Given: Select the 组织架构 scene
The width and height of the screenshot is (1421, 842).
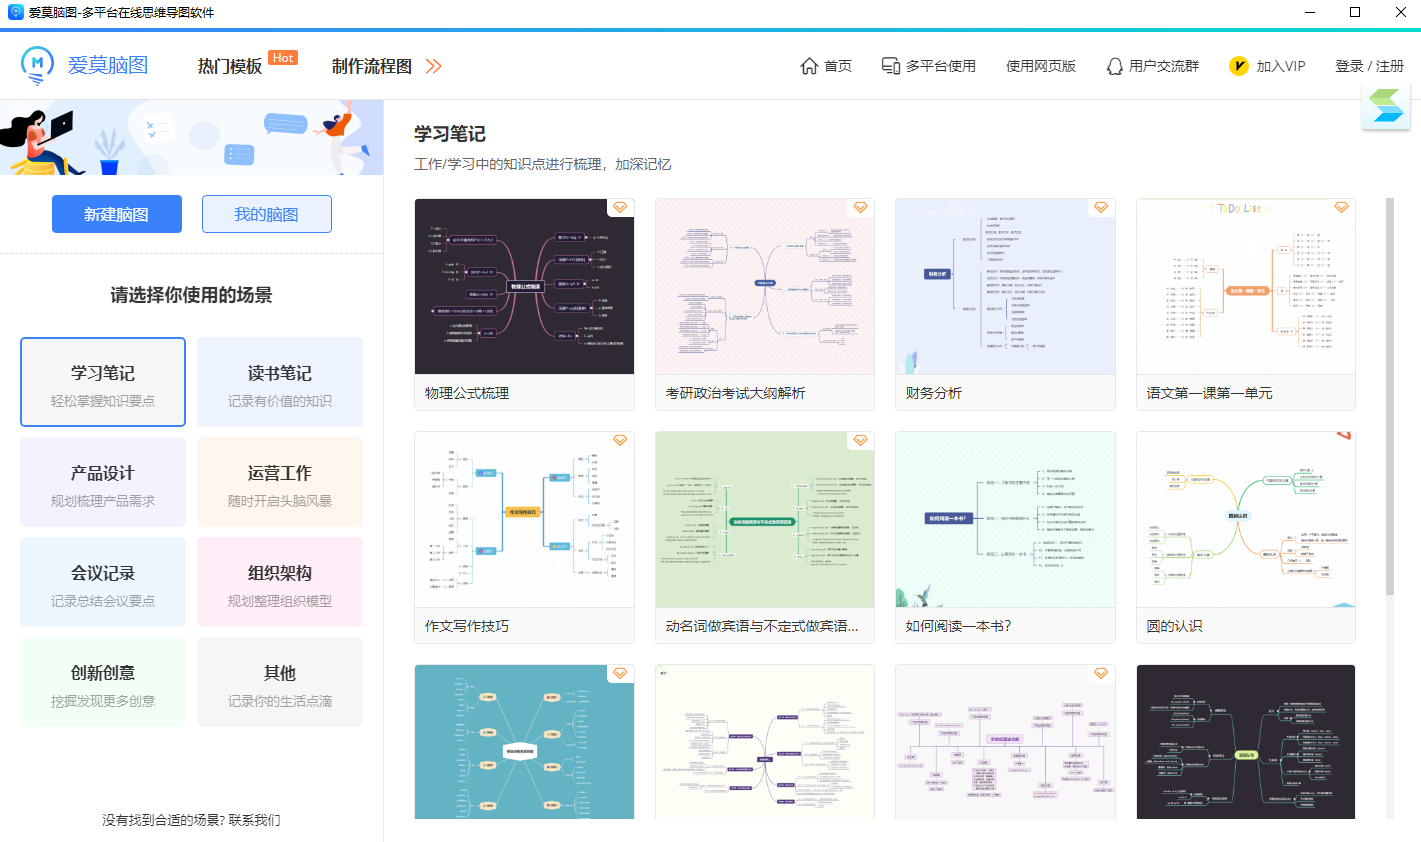Looking at the screenshot, I should point(279,582).
